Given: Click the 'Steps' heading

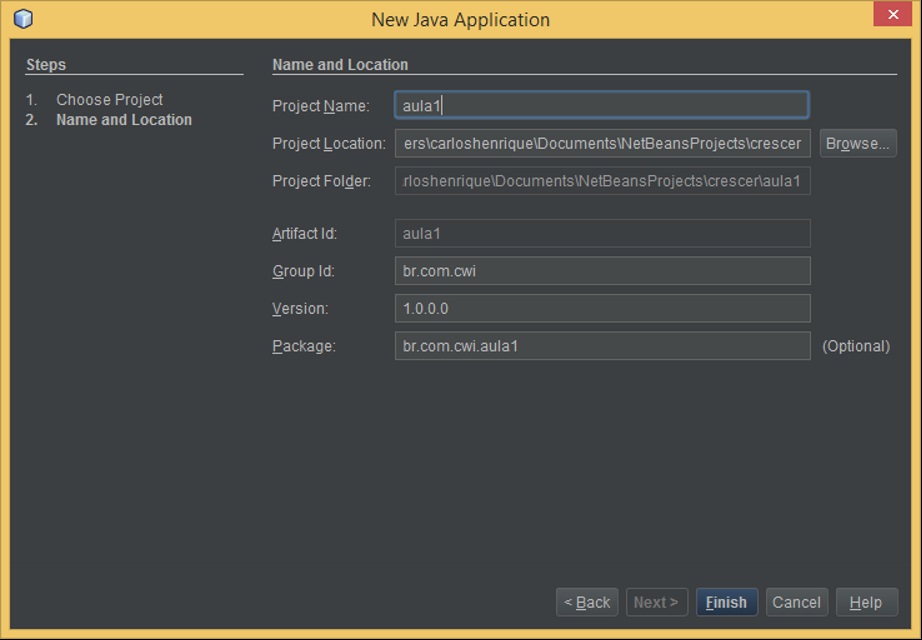Looking at the screenshot, I should coord(46,65).
